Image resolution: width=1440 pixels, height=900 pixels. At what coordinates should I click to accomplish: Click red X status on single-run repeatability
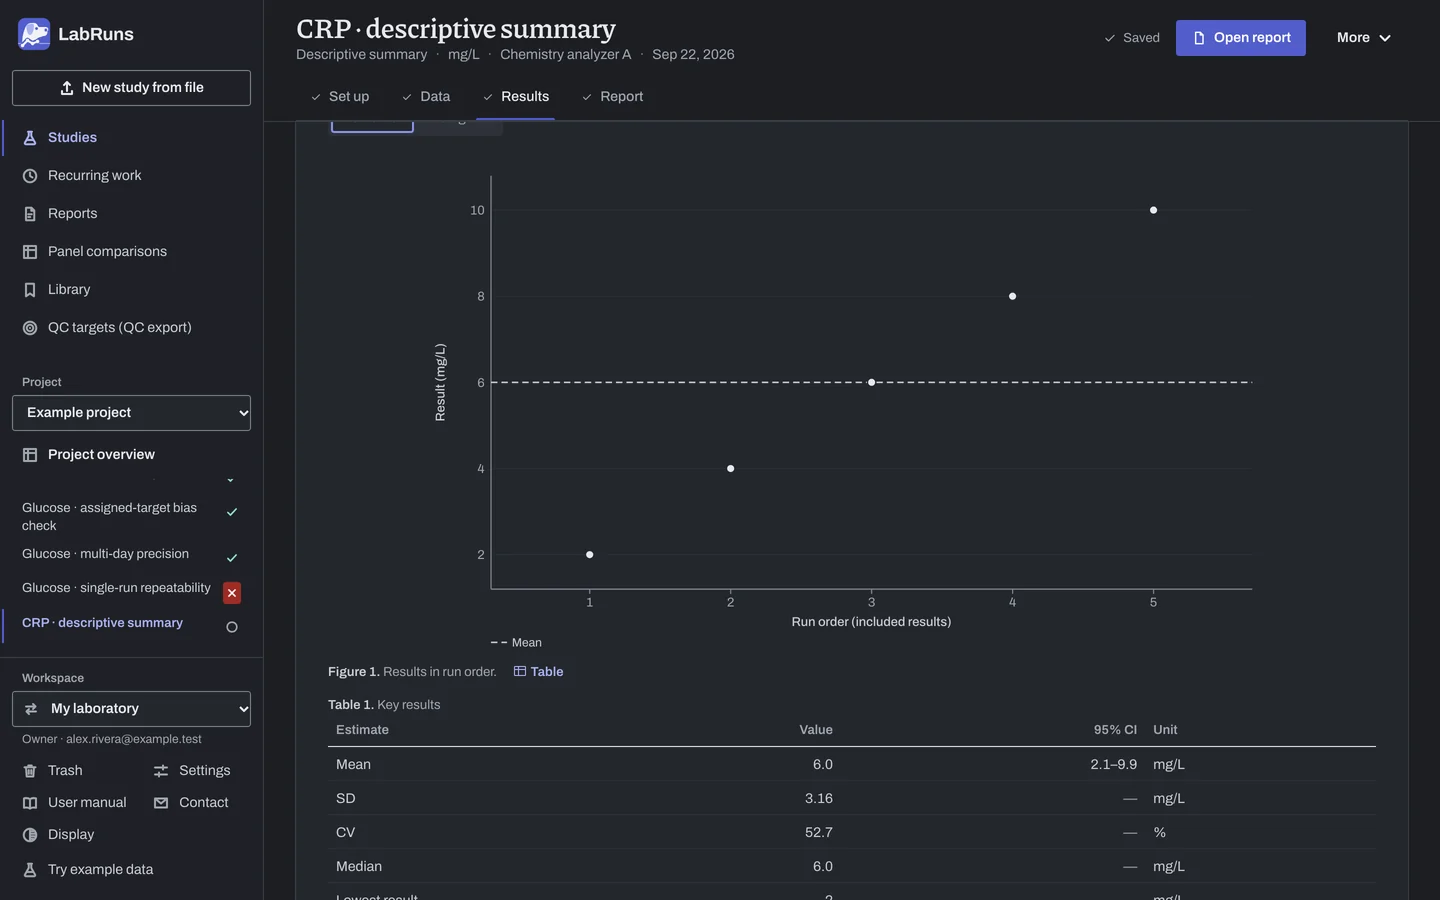pyautogui.click(x=232, y=593)
